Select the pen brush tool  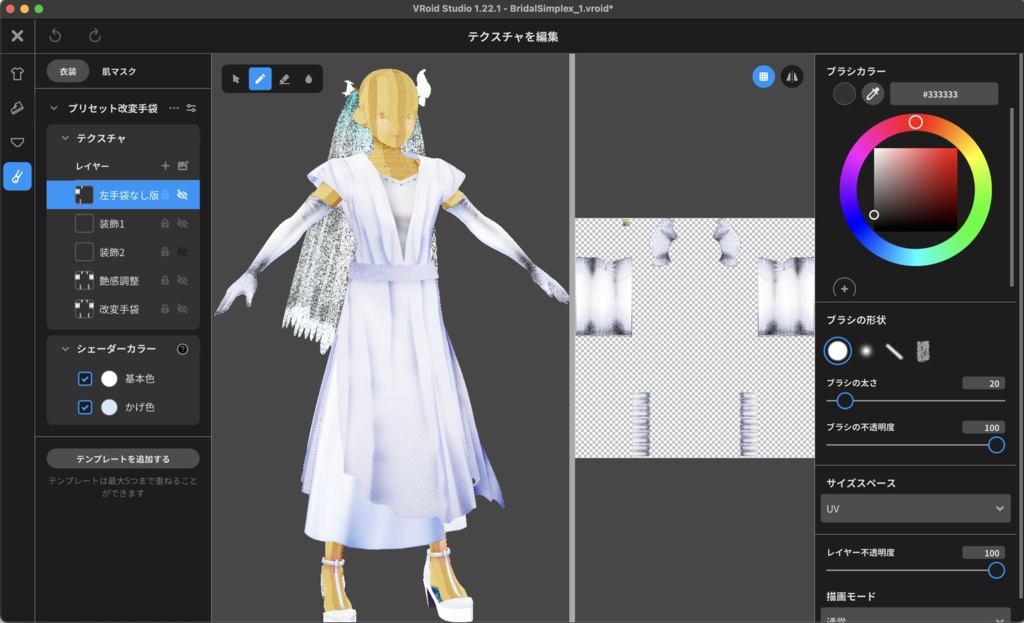pyautogui.click(x=260, y=79)
